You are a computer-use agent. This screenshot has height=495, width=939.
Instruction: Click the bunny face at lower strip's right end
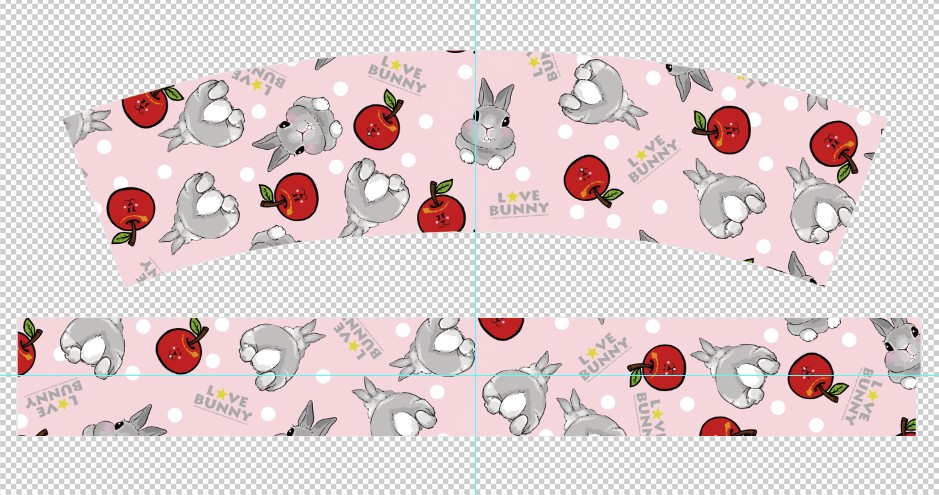(899, 352)
